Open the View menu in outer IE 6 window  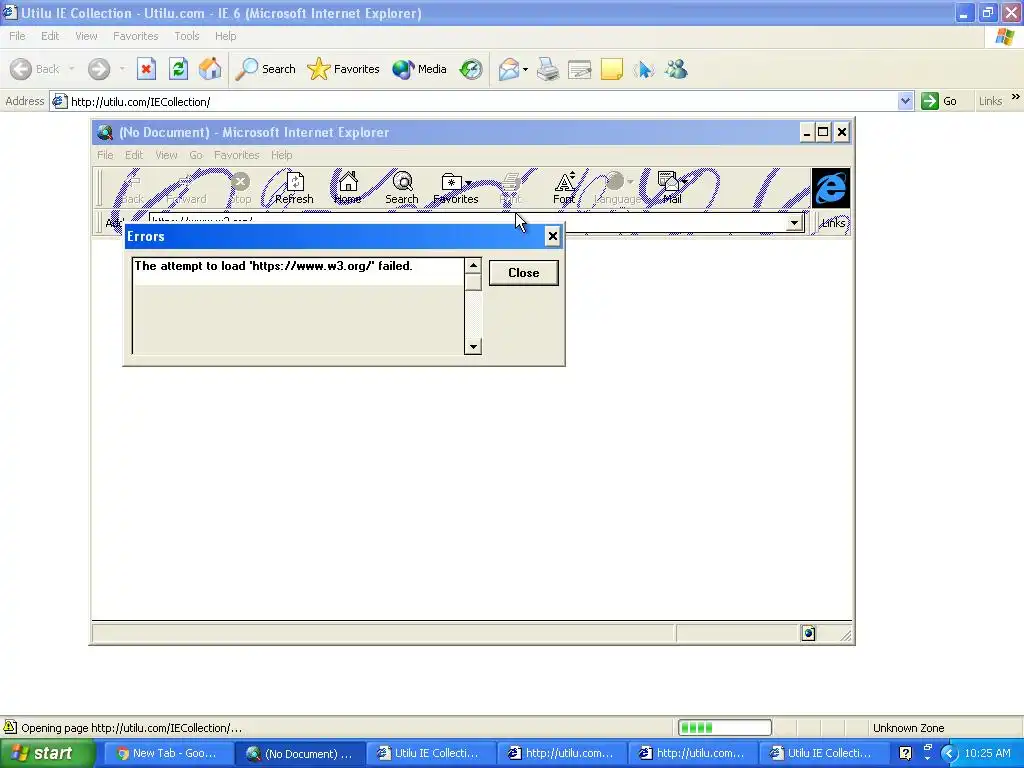(86, 36)
